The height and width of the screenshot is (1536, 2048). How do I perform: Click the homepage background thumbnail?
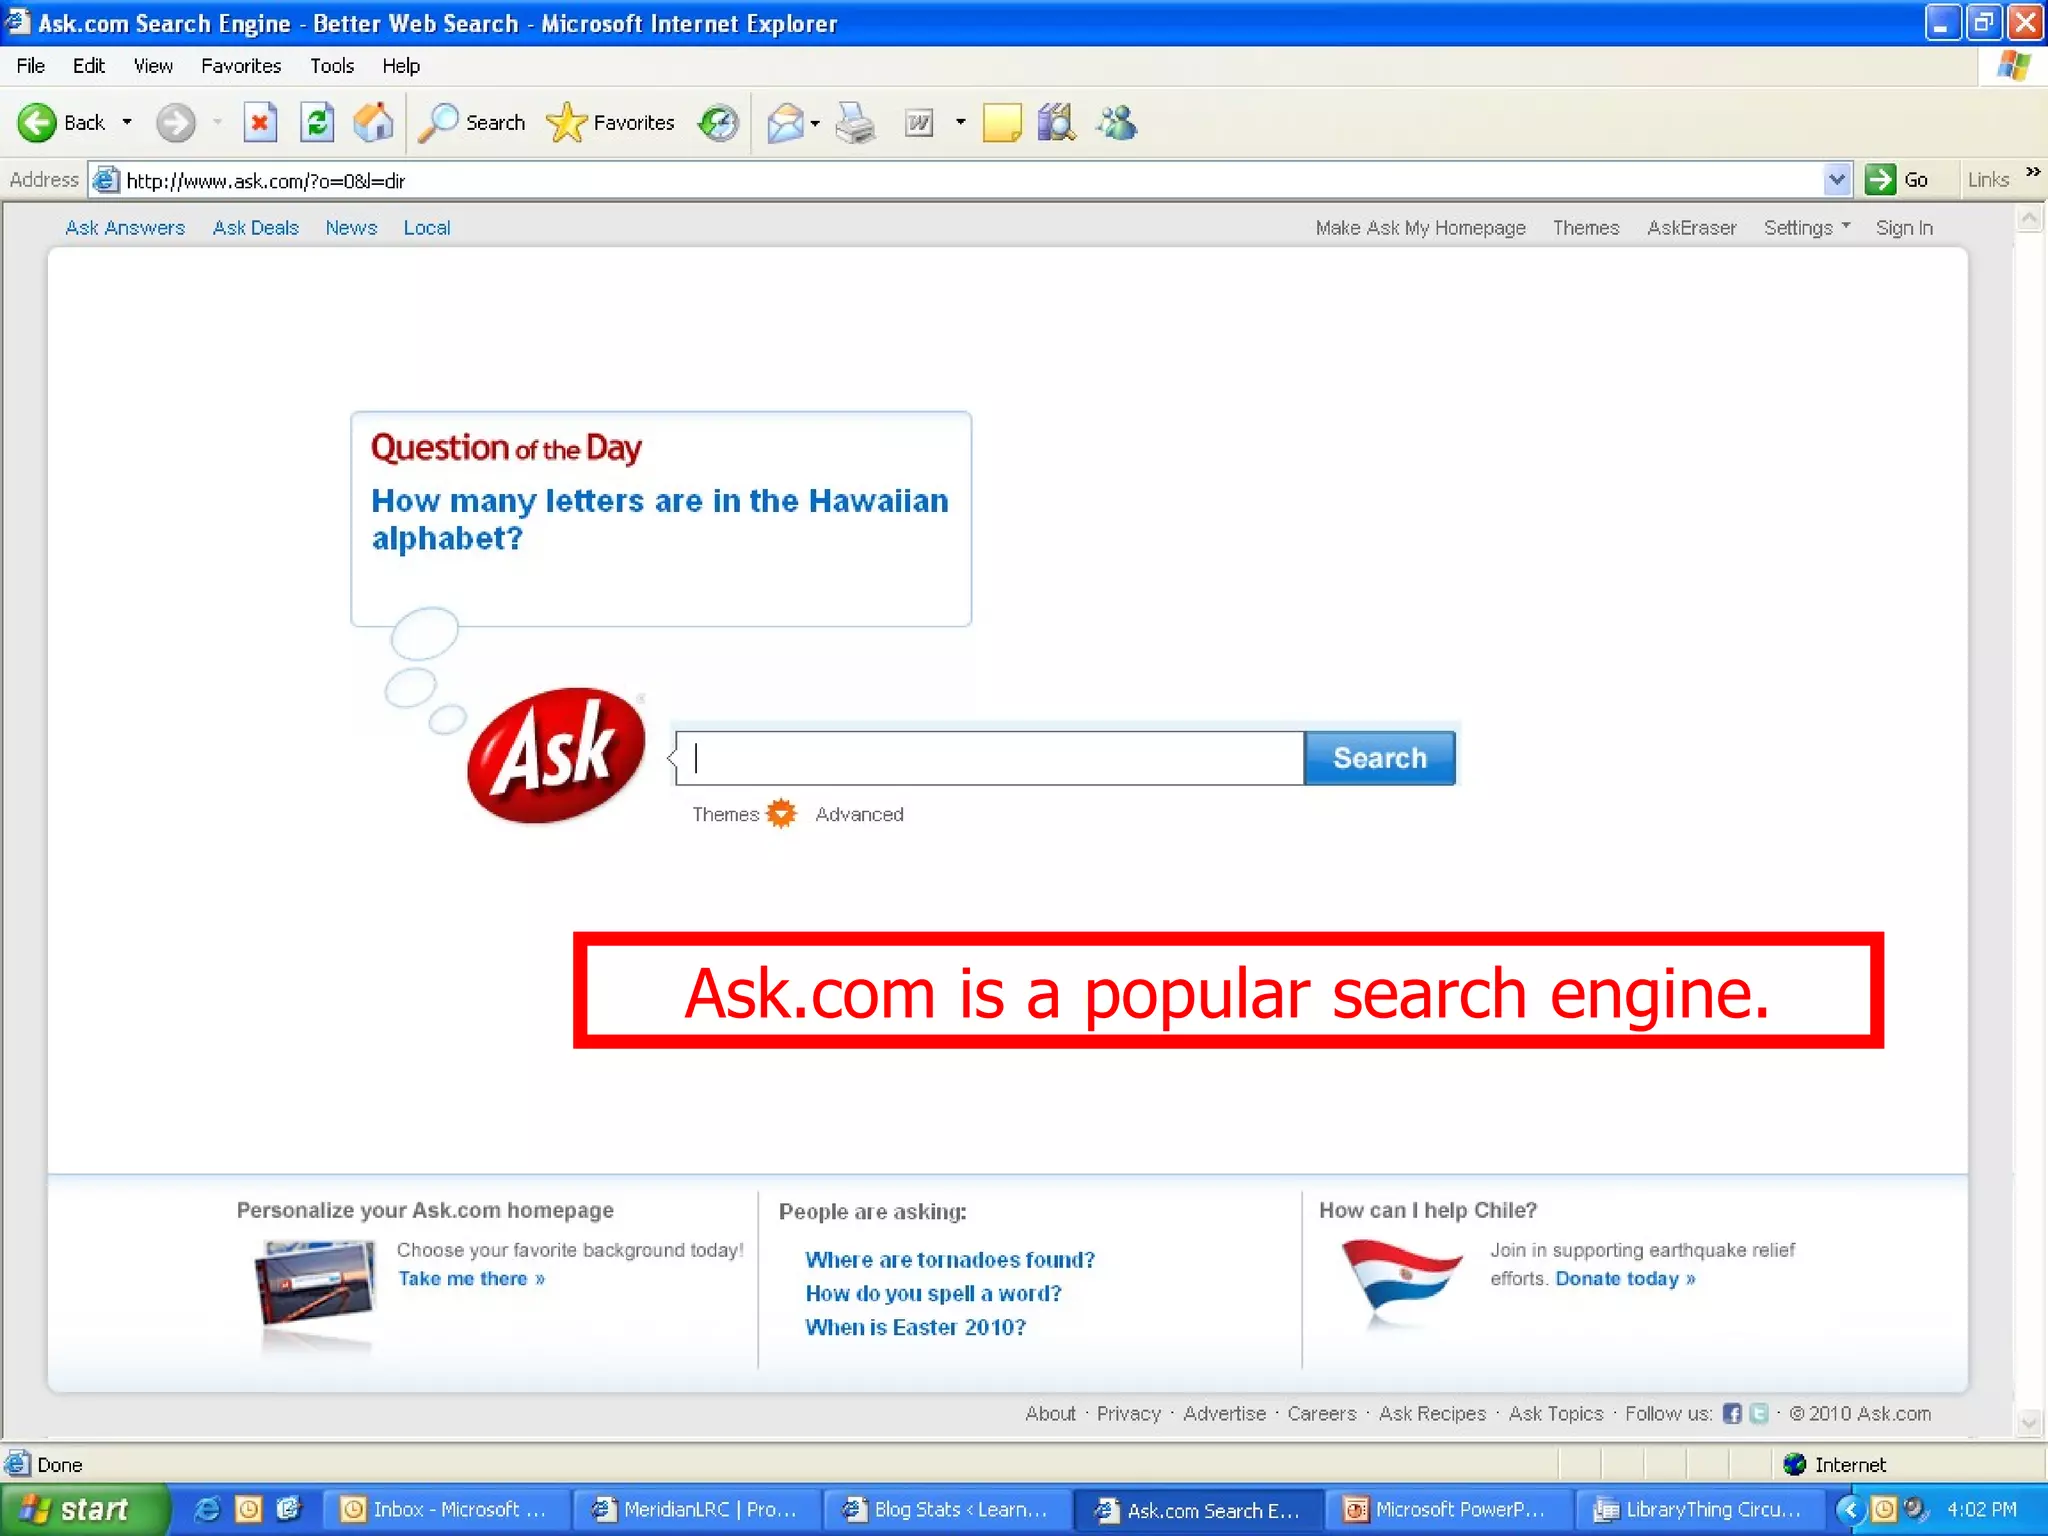316,1283
